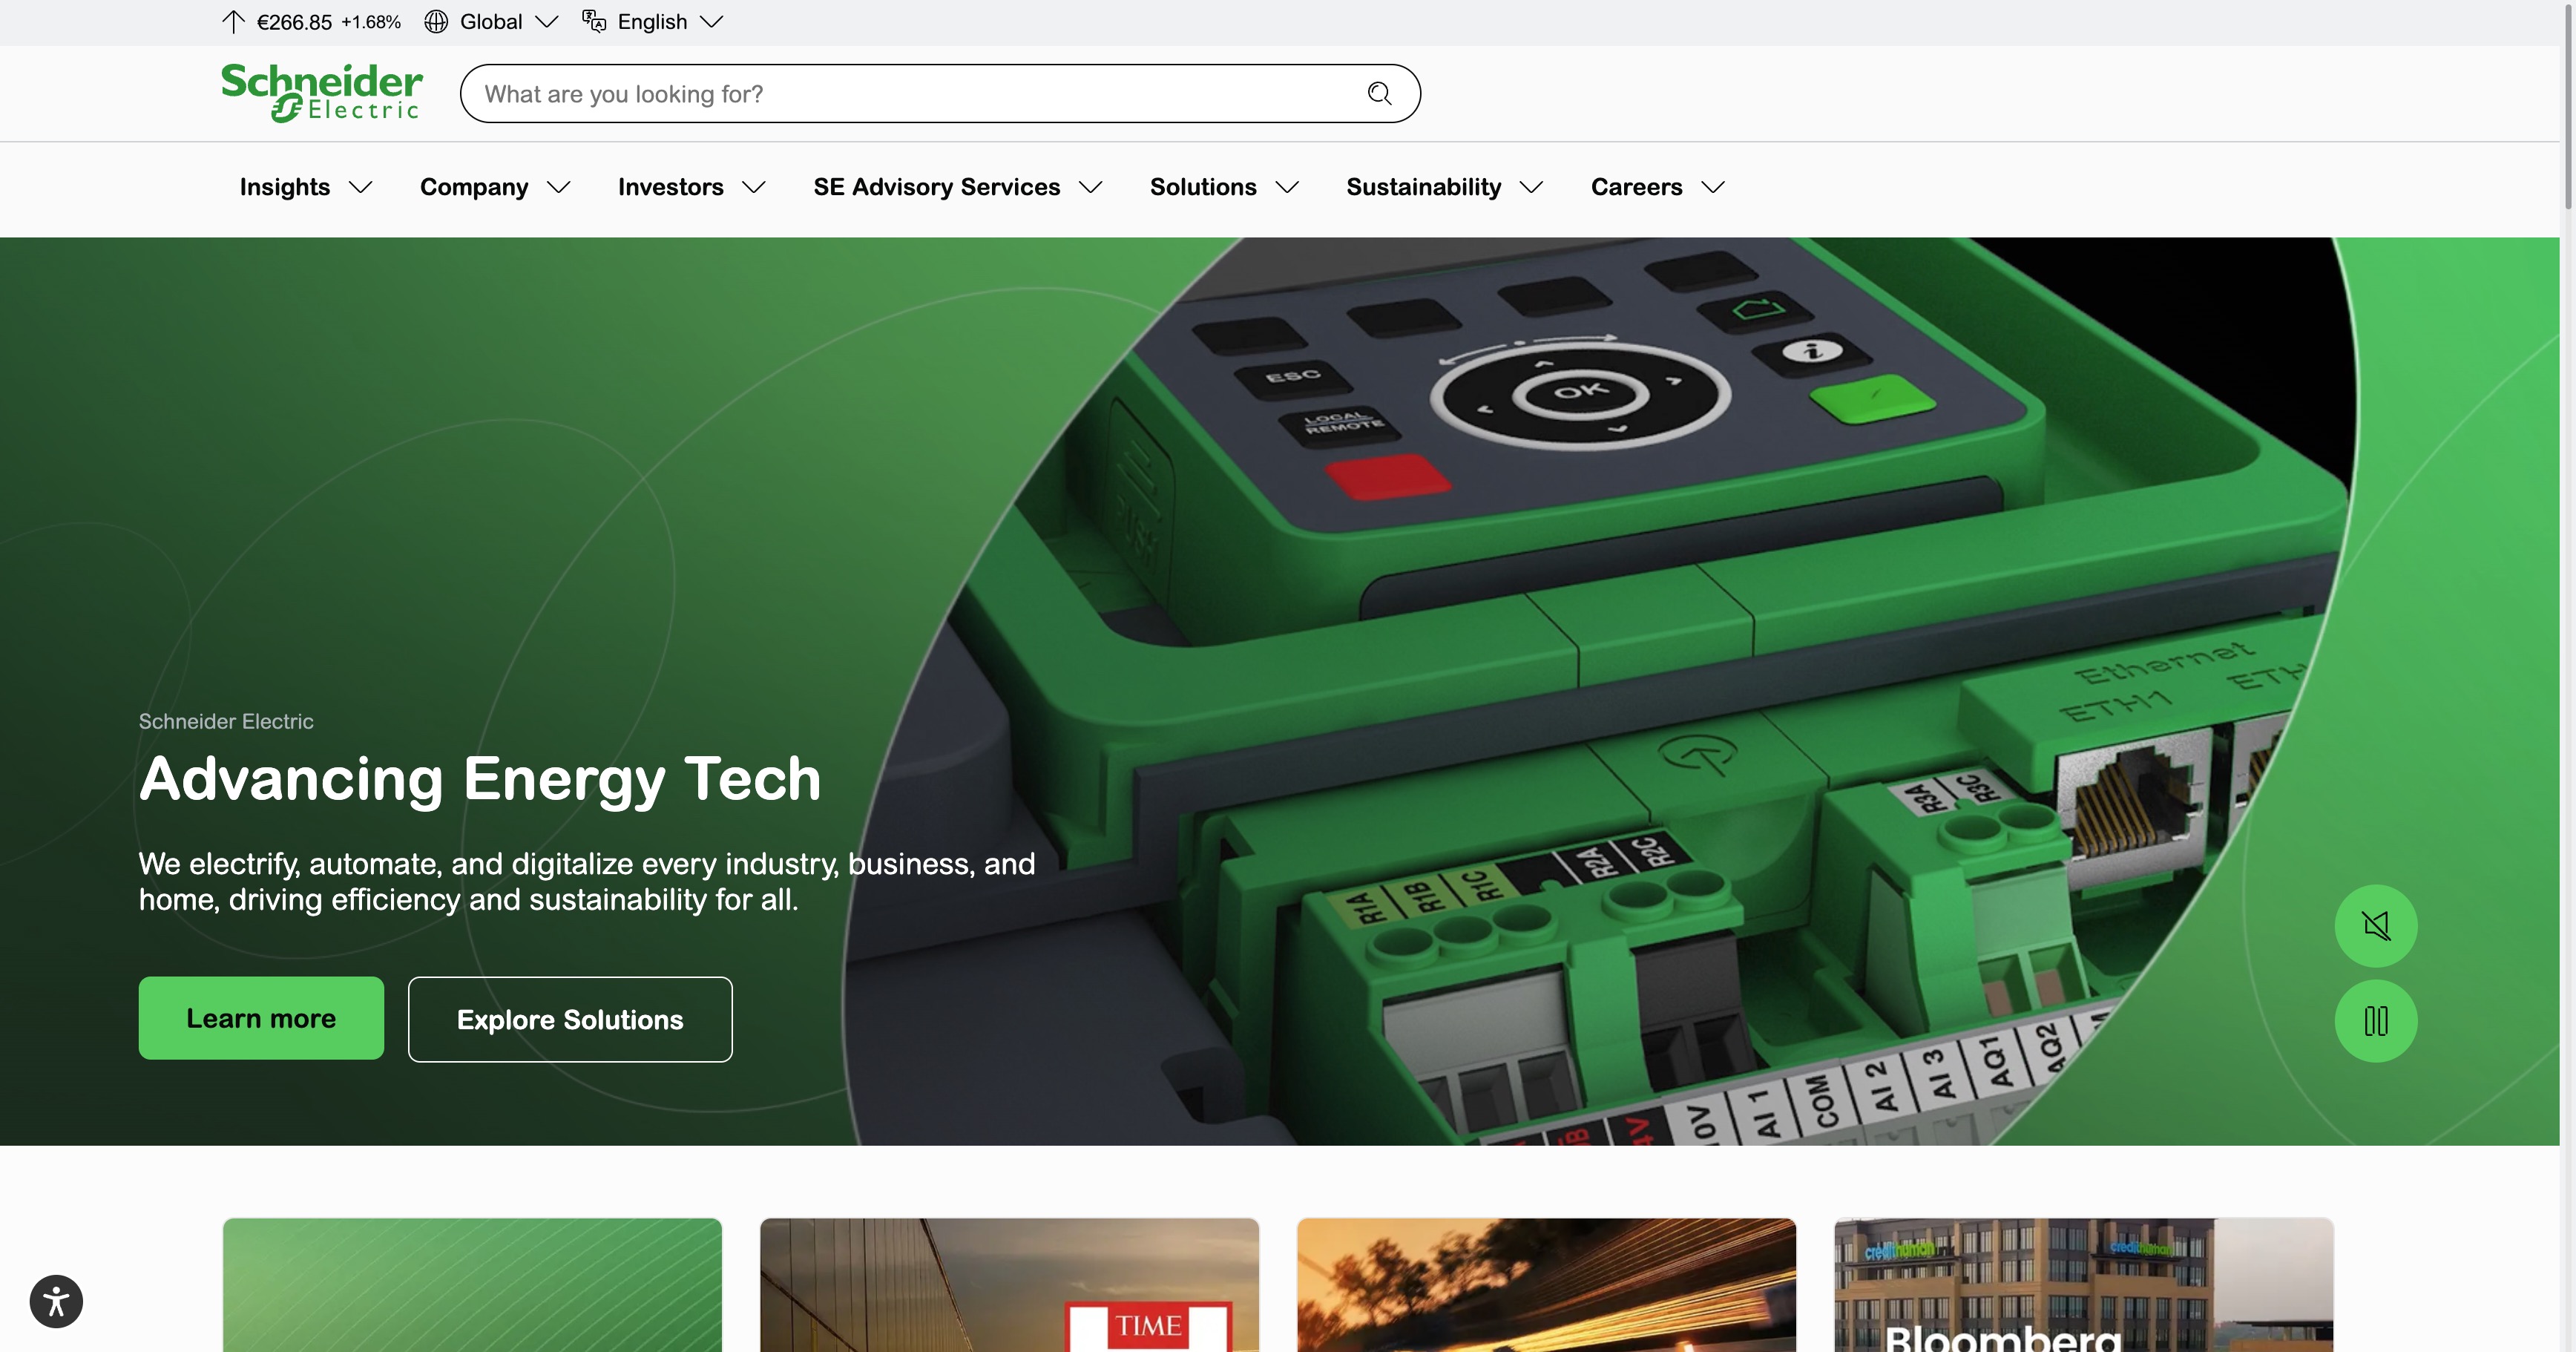This screenshot has height=1352, width=2576.
Task: Open the Sustainability menu
Action: click(x=1445, y=187)
